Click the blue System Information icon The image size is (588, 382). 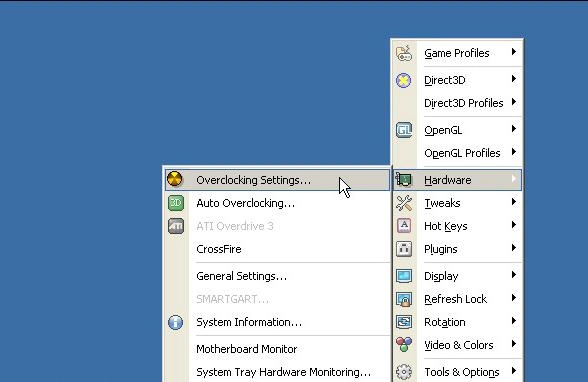(x=176, y=322)
